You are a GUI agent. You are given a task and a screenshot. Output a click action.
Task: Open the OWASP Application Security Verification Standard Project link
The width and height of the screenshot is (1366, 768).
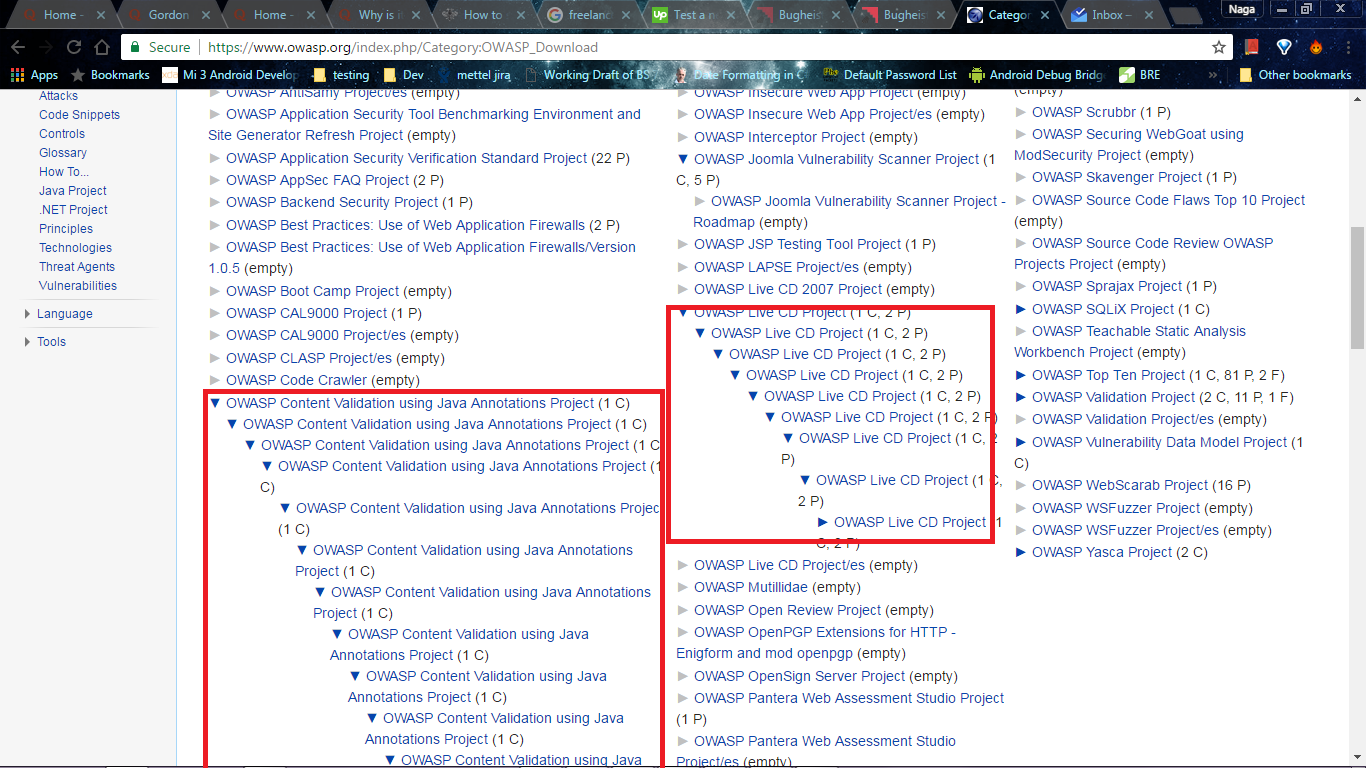[x=407, y=158]
